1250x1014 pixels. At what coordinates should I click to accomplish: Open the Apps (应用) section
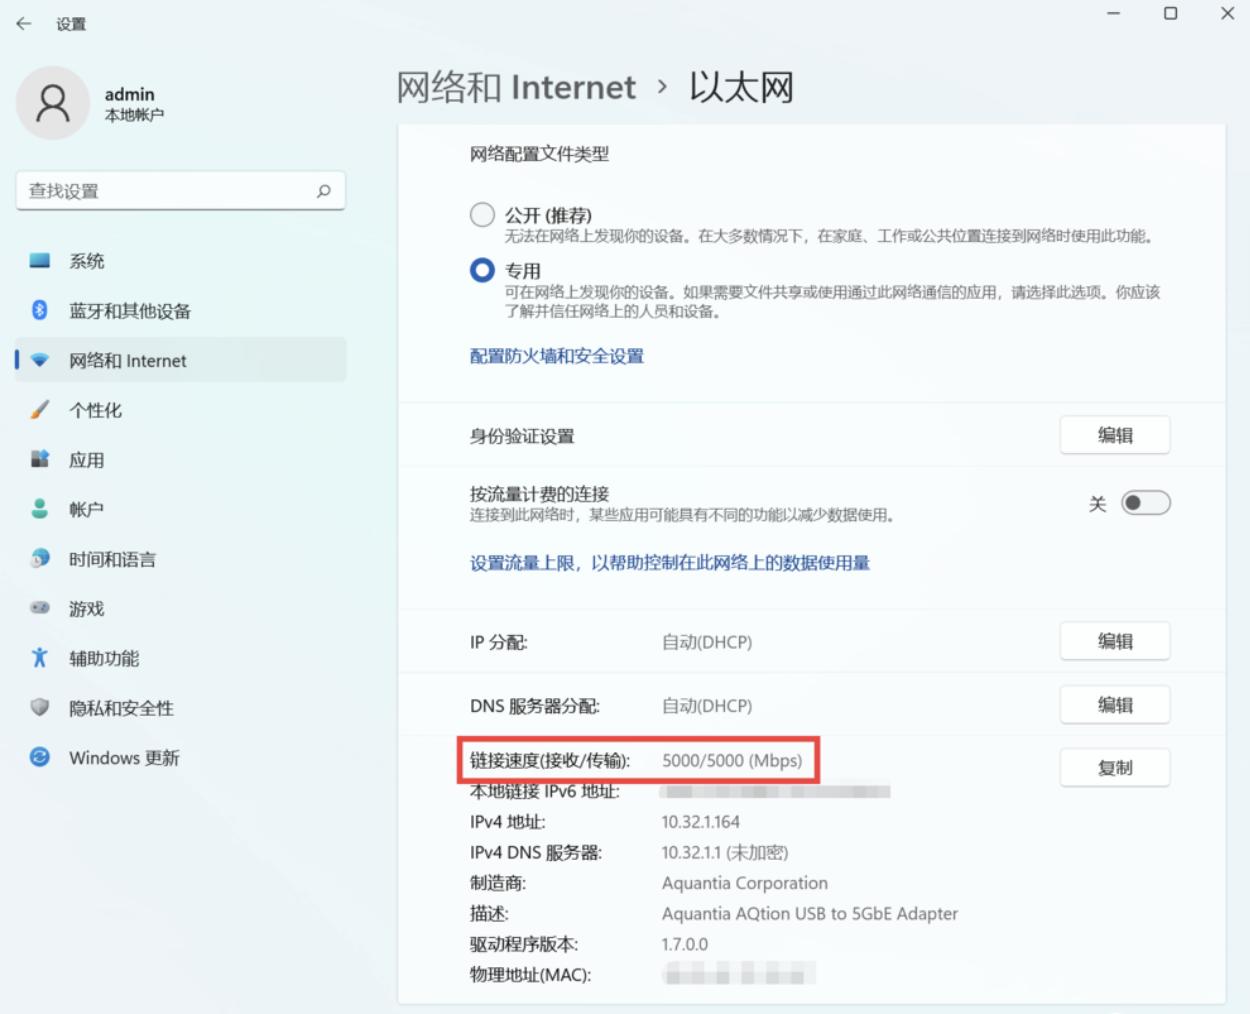click(x=40, y=460)
